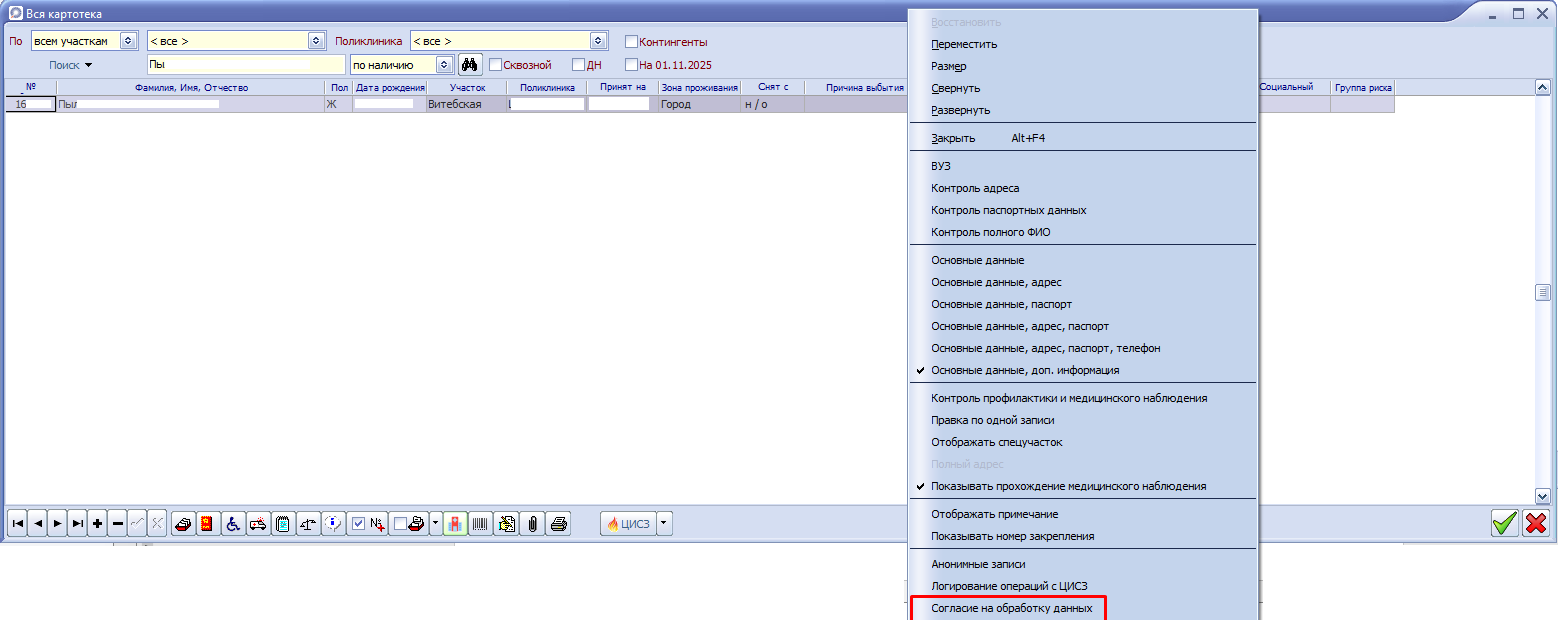Select 'Согласие на обработку данных' menu item
The width and height of the screenshot is (1558, 620).
pyautogui.click(x=1011, y=608)
